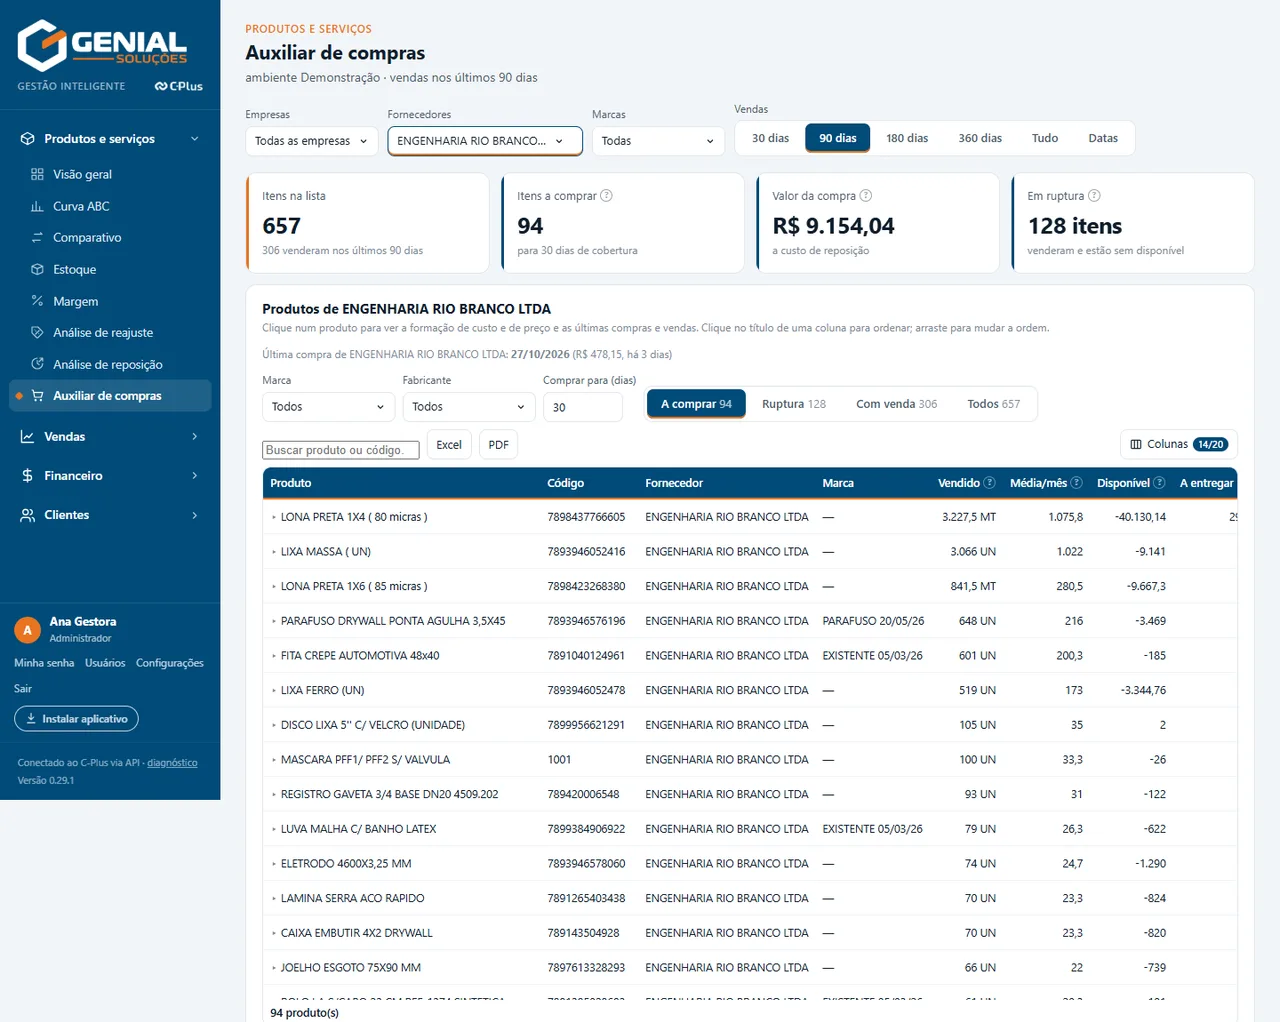Select the 30 dias sales period
Screen dimensions: 1280x1022
coord(770,138)
